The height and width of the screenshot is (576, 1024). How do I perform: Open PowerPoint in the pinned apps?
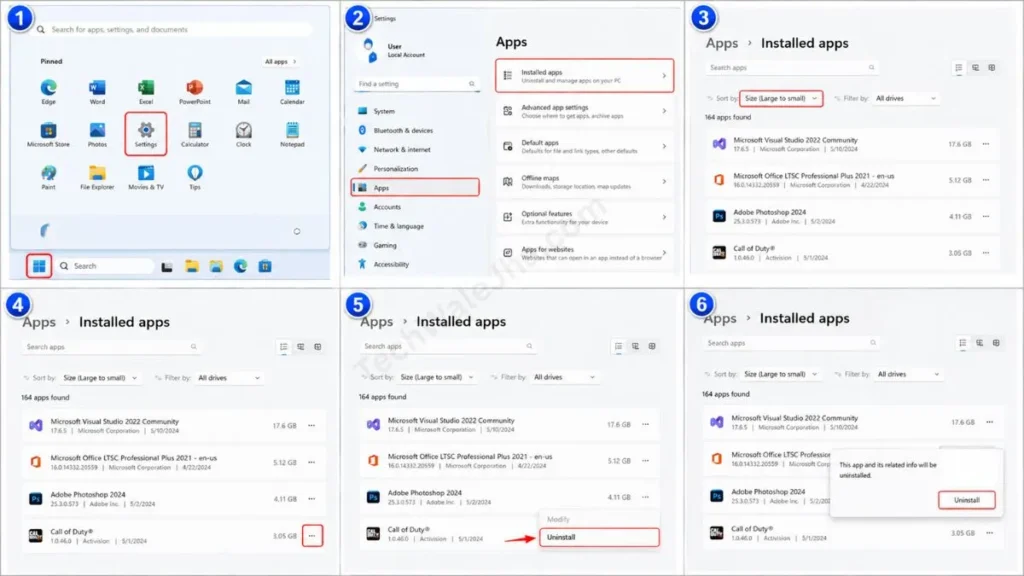[195, 91]
